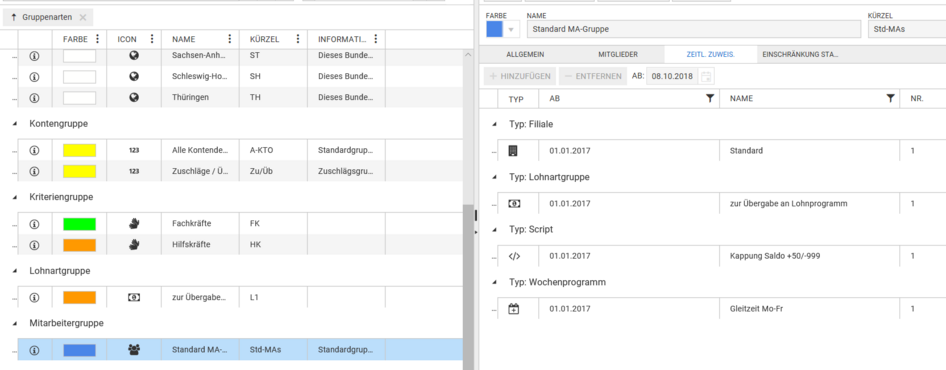
Task: Switch to the ZEITL. ZUWEIS. tab
Action: pos(710,54)
